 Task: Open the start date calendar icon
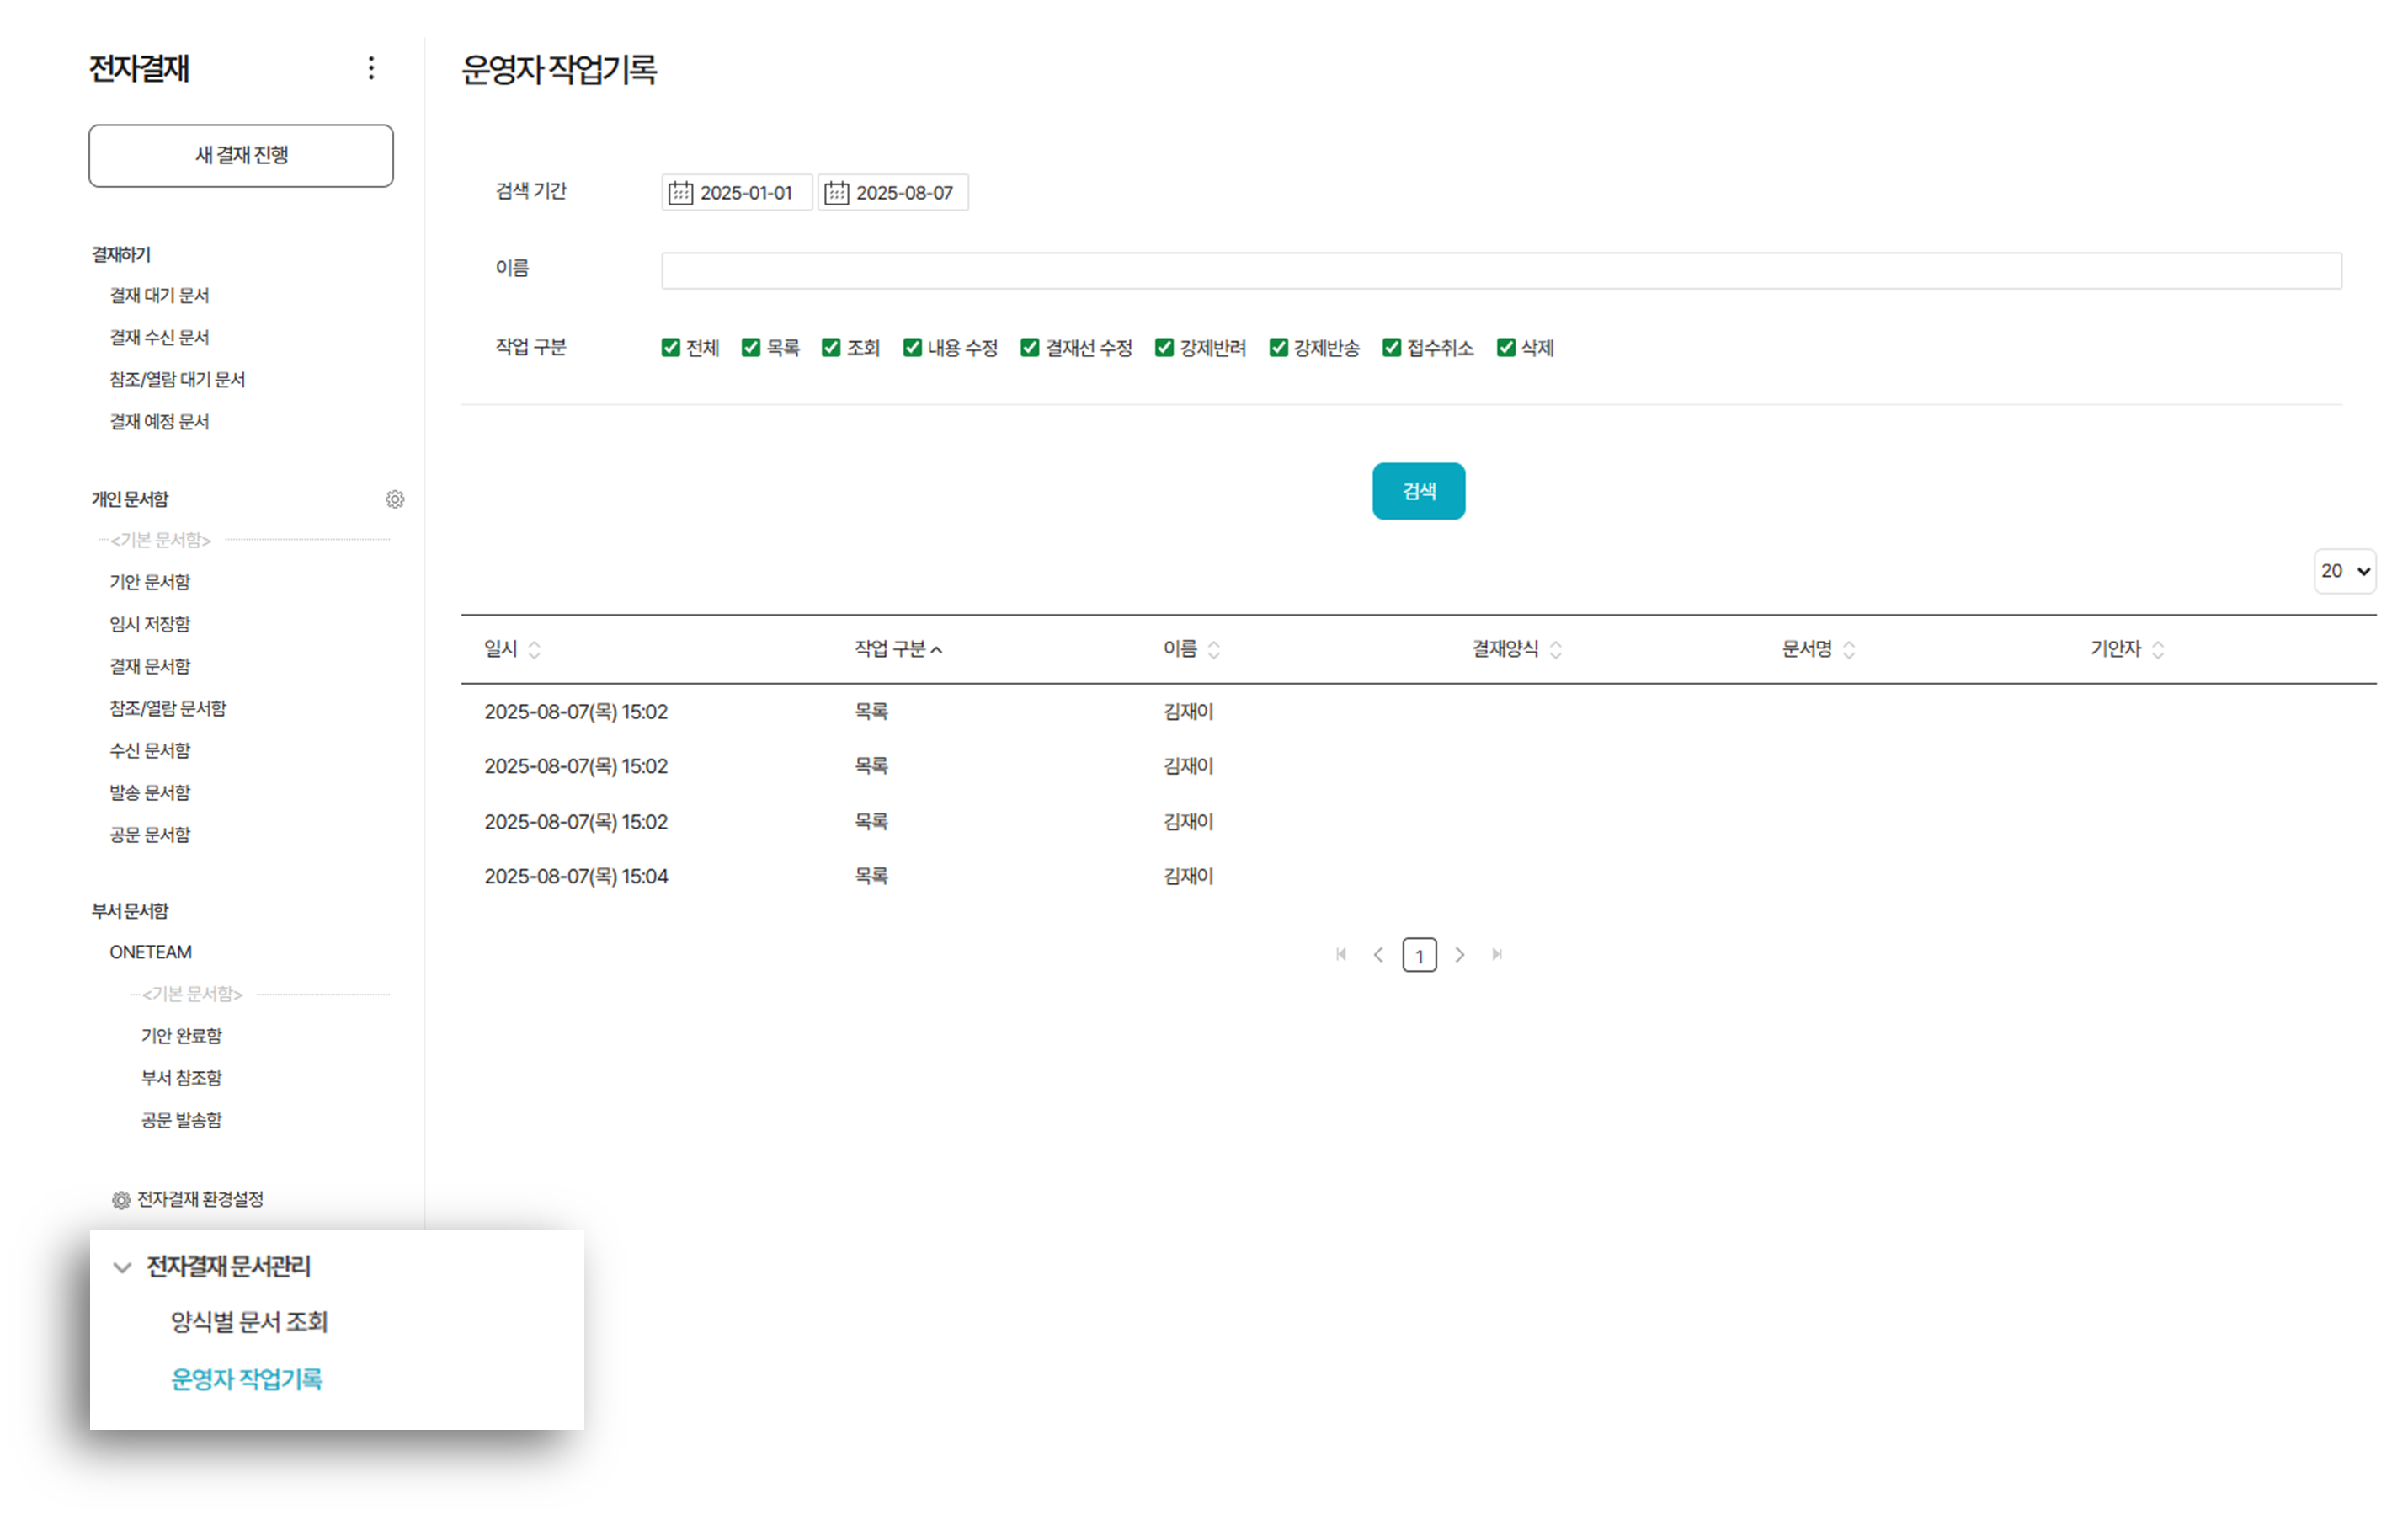[x=680, y=193]
